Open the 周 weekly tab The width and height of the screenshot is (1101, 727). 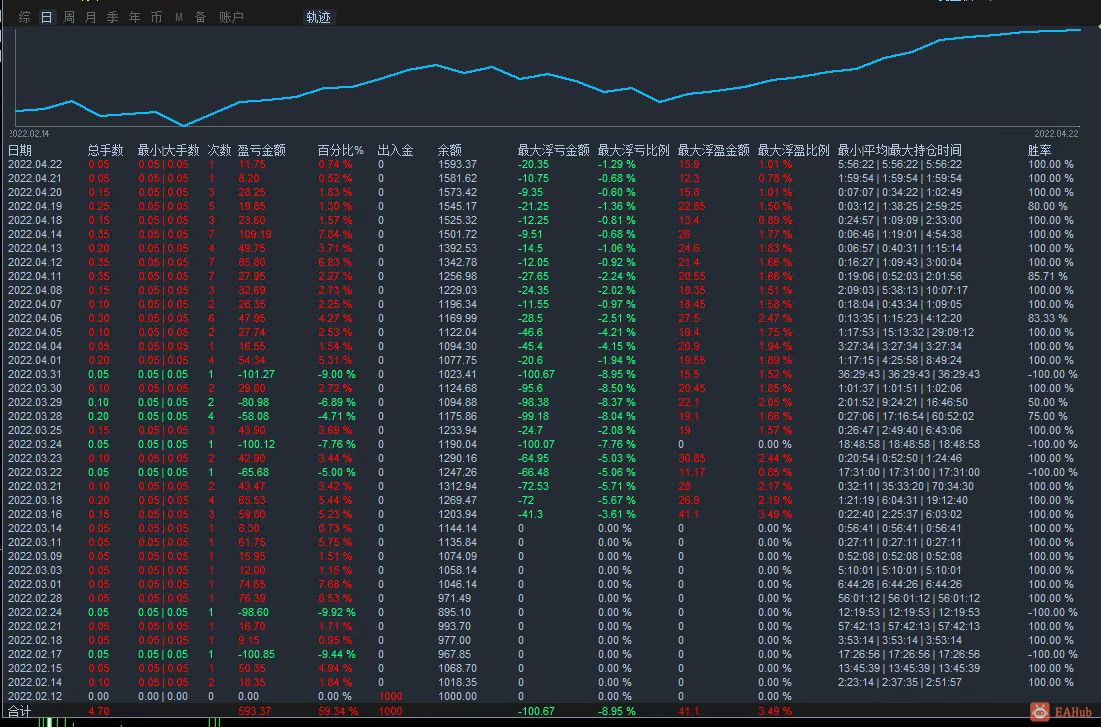pyautogui.click(x=69, y=17)
